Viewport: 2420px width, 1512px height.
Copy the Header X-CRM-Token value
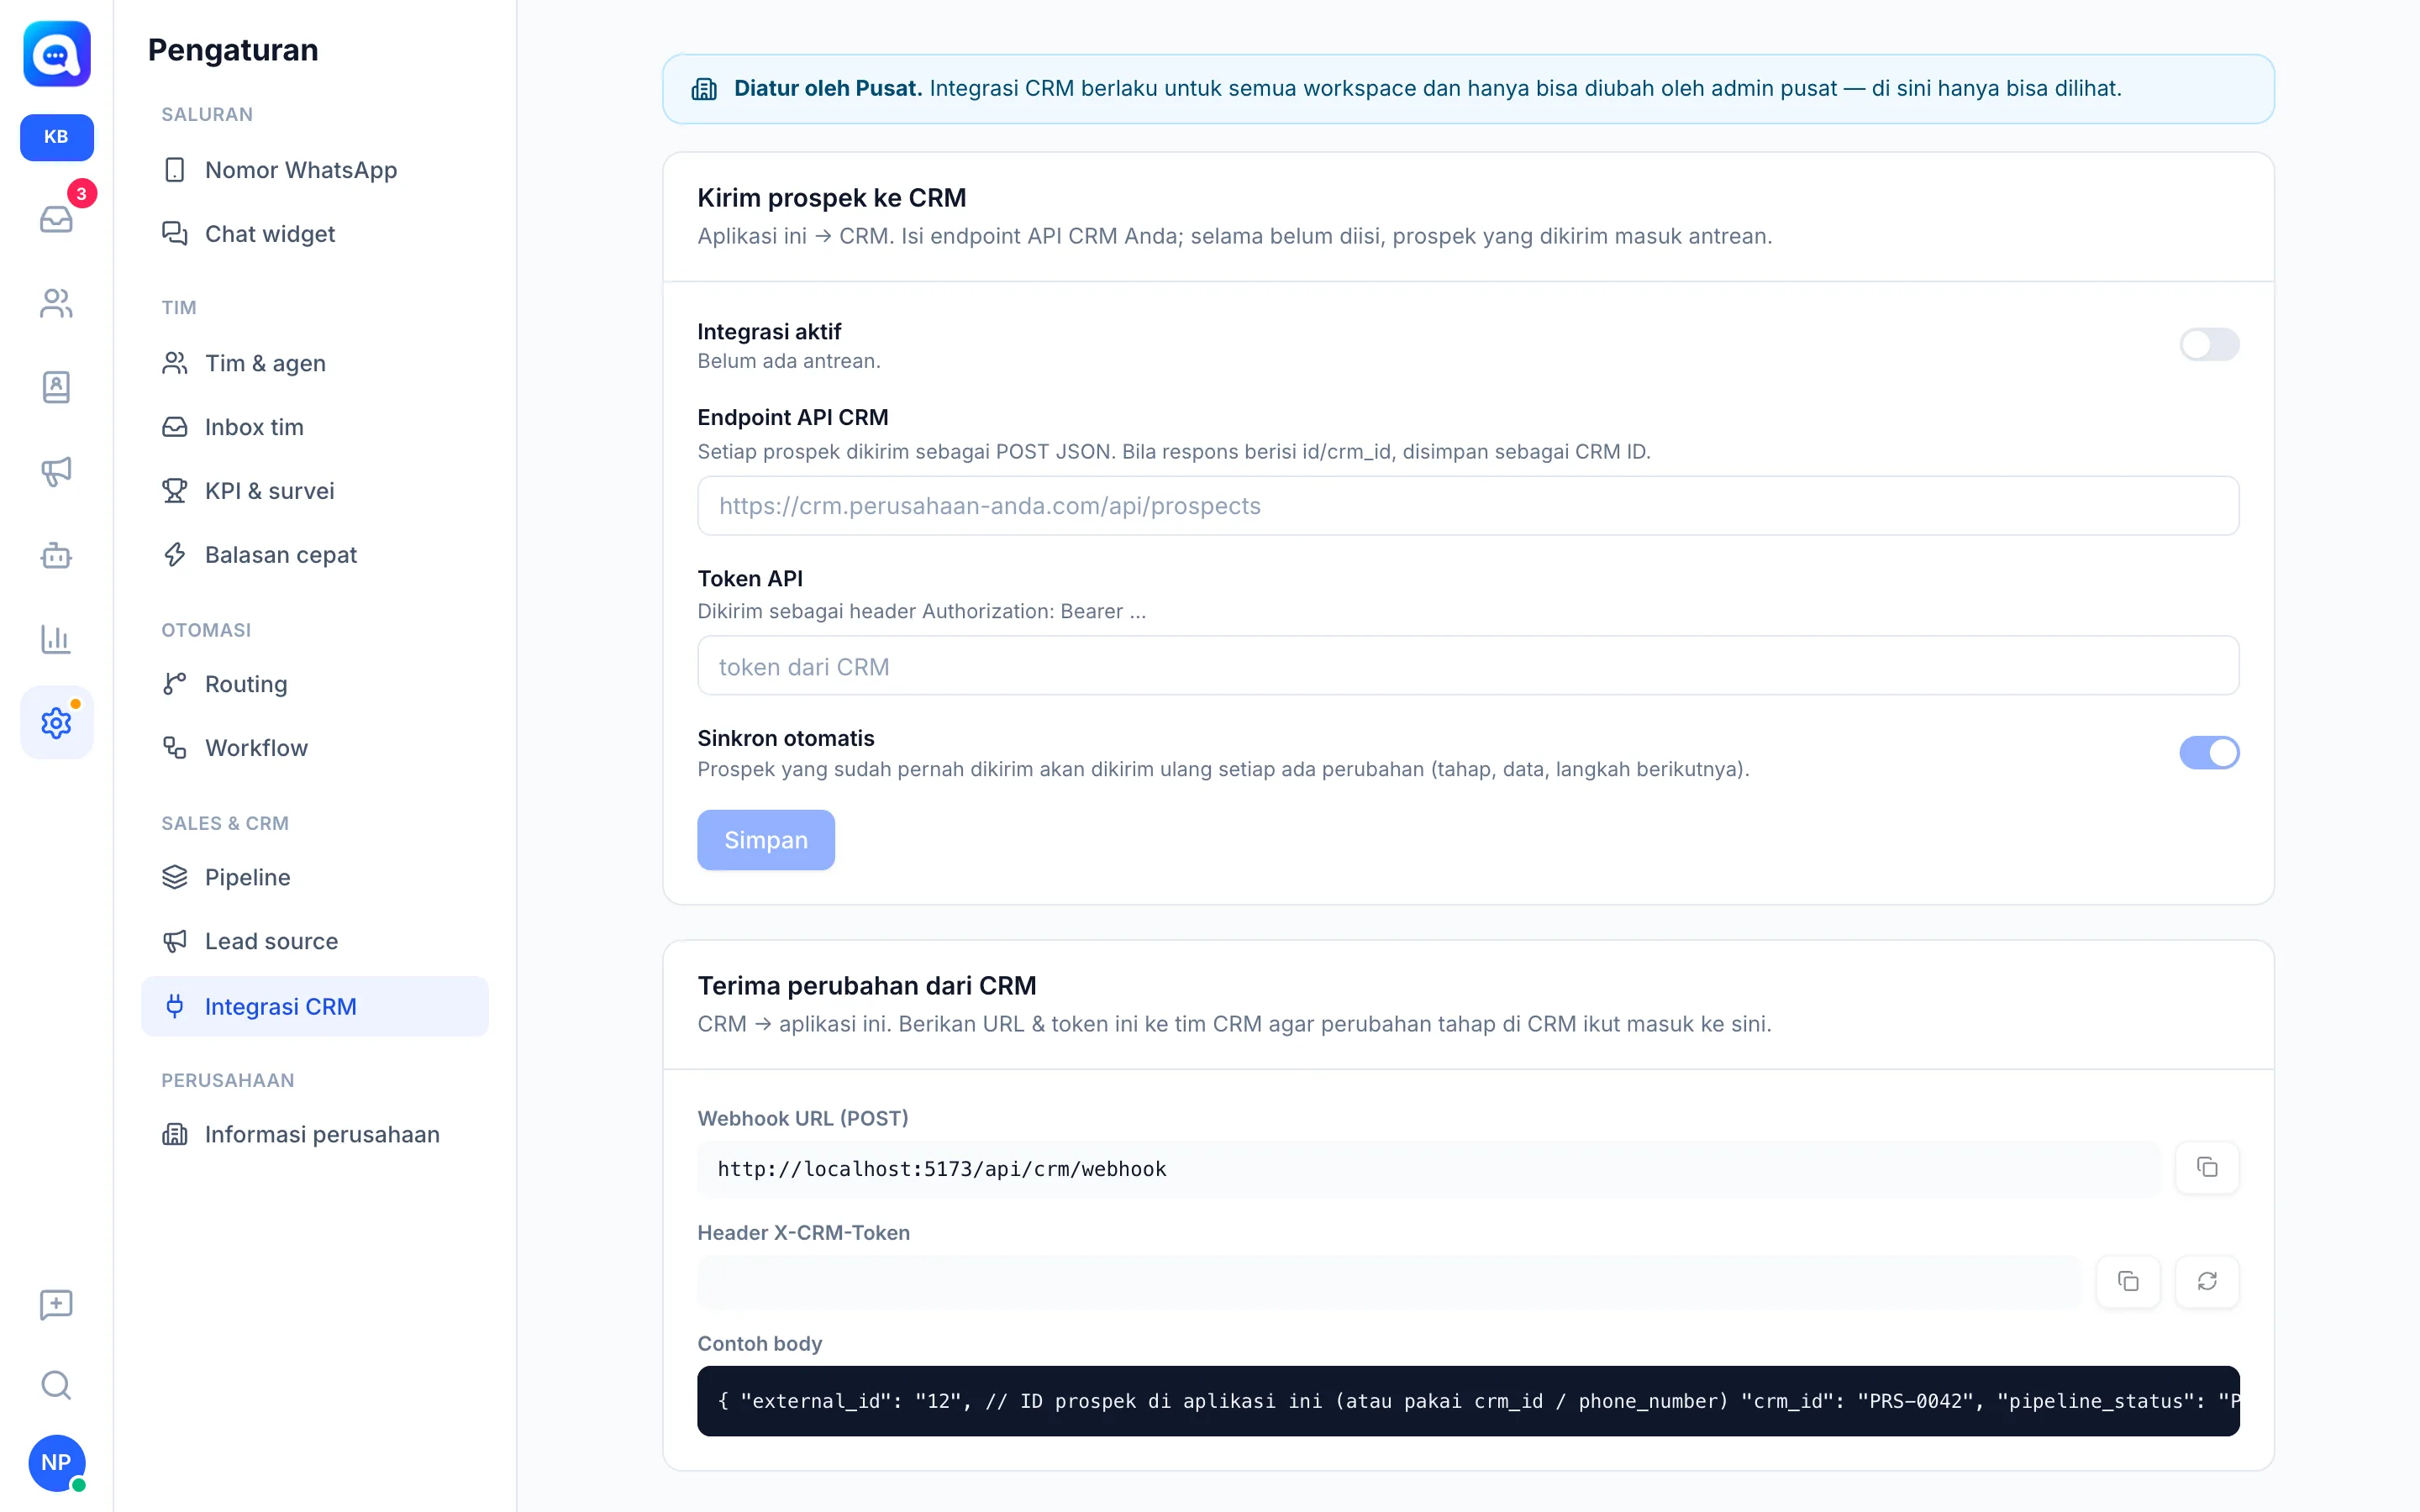click(x=2128, y=1281)
